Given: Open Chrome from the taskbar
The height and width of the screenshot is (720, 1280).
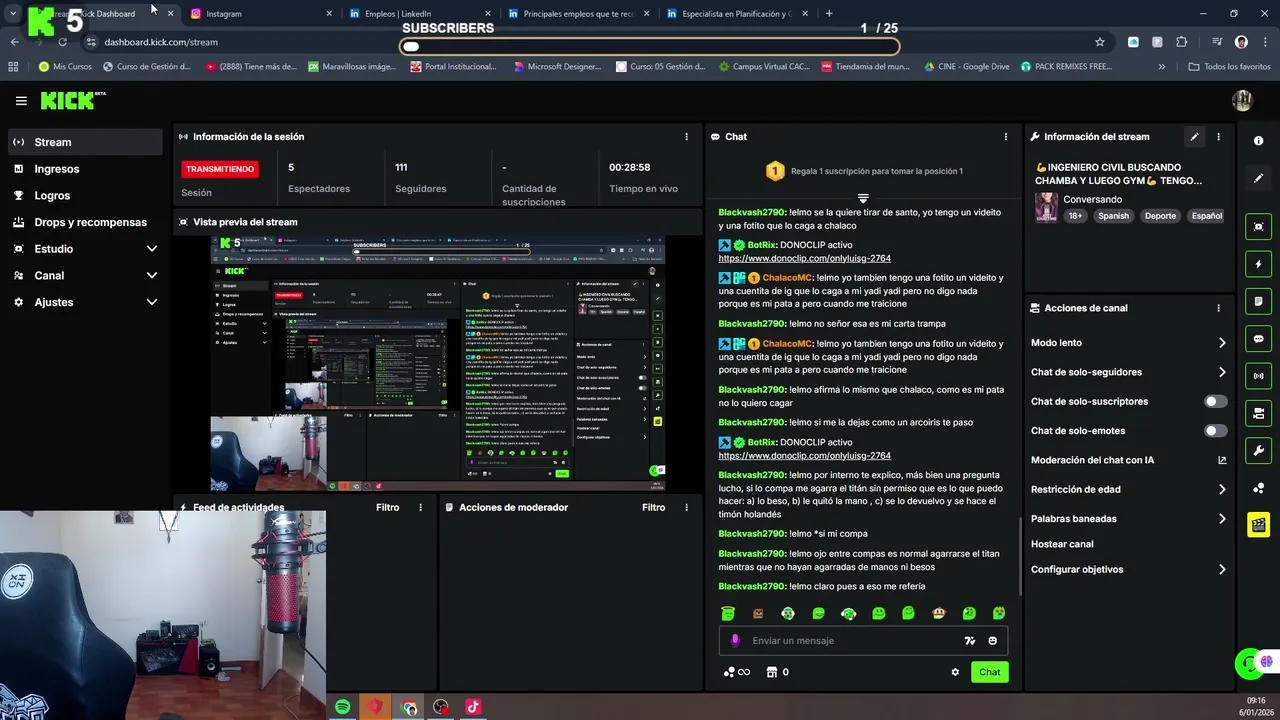Looking at the screenshot, I should point(408,707).
